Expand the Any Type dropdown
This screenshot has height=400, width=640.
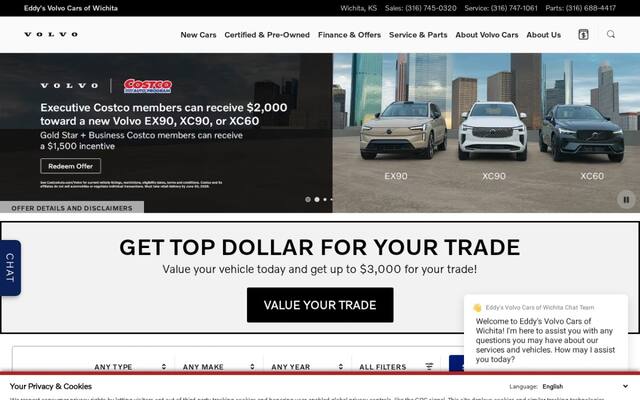pyautogui.click(x=130, y=367)
